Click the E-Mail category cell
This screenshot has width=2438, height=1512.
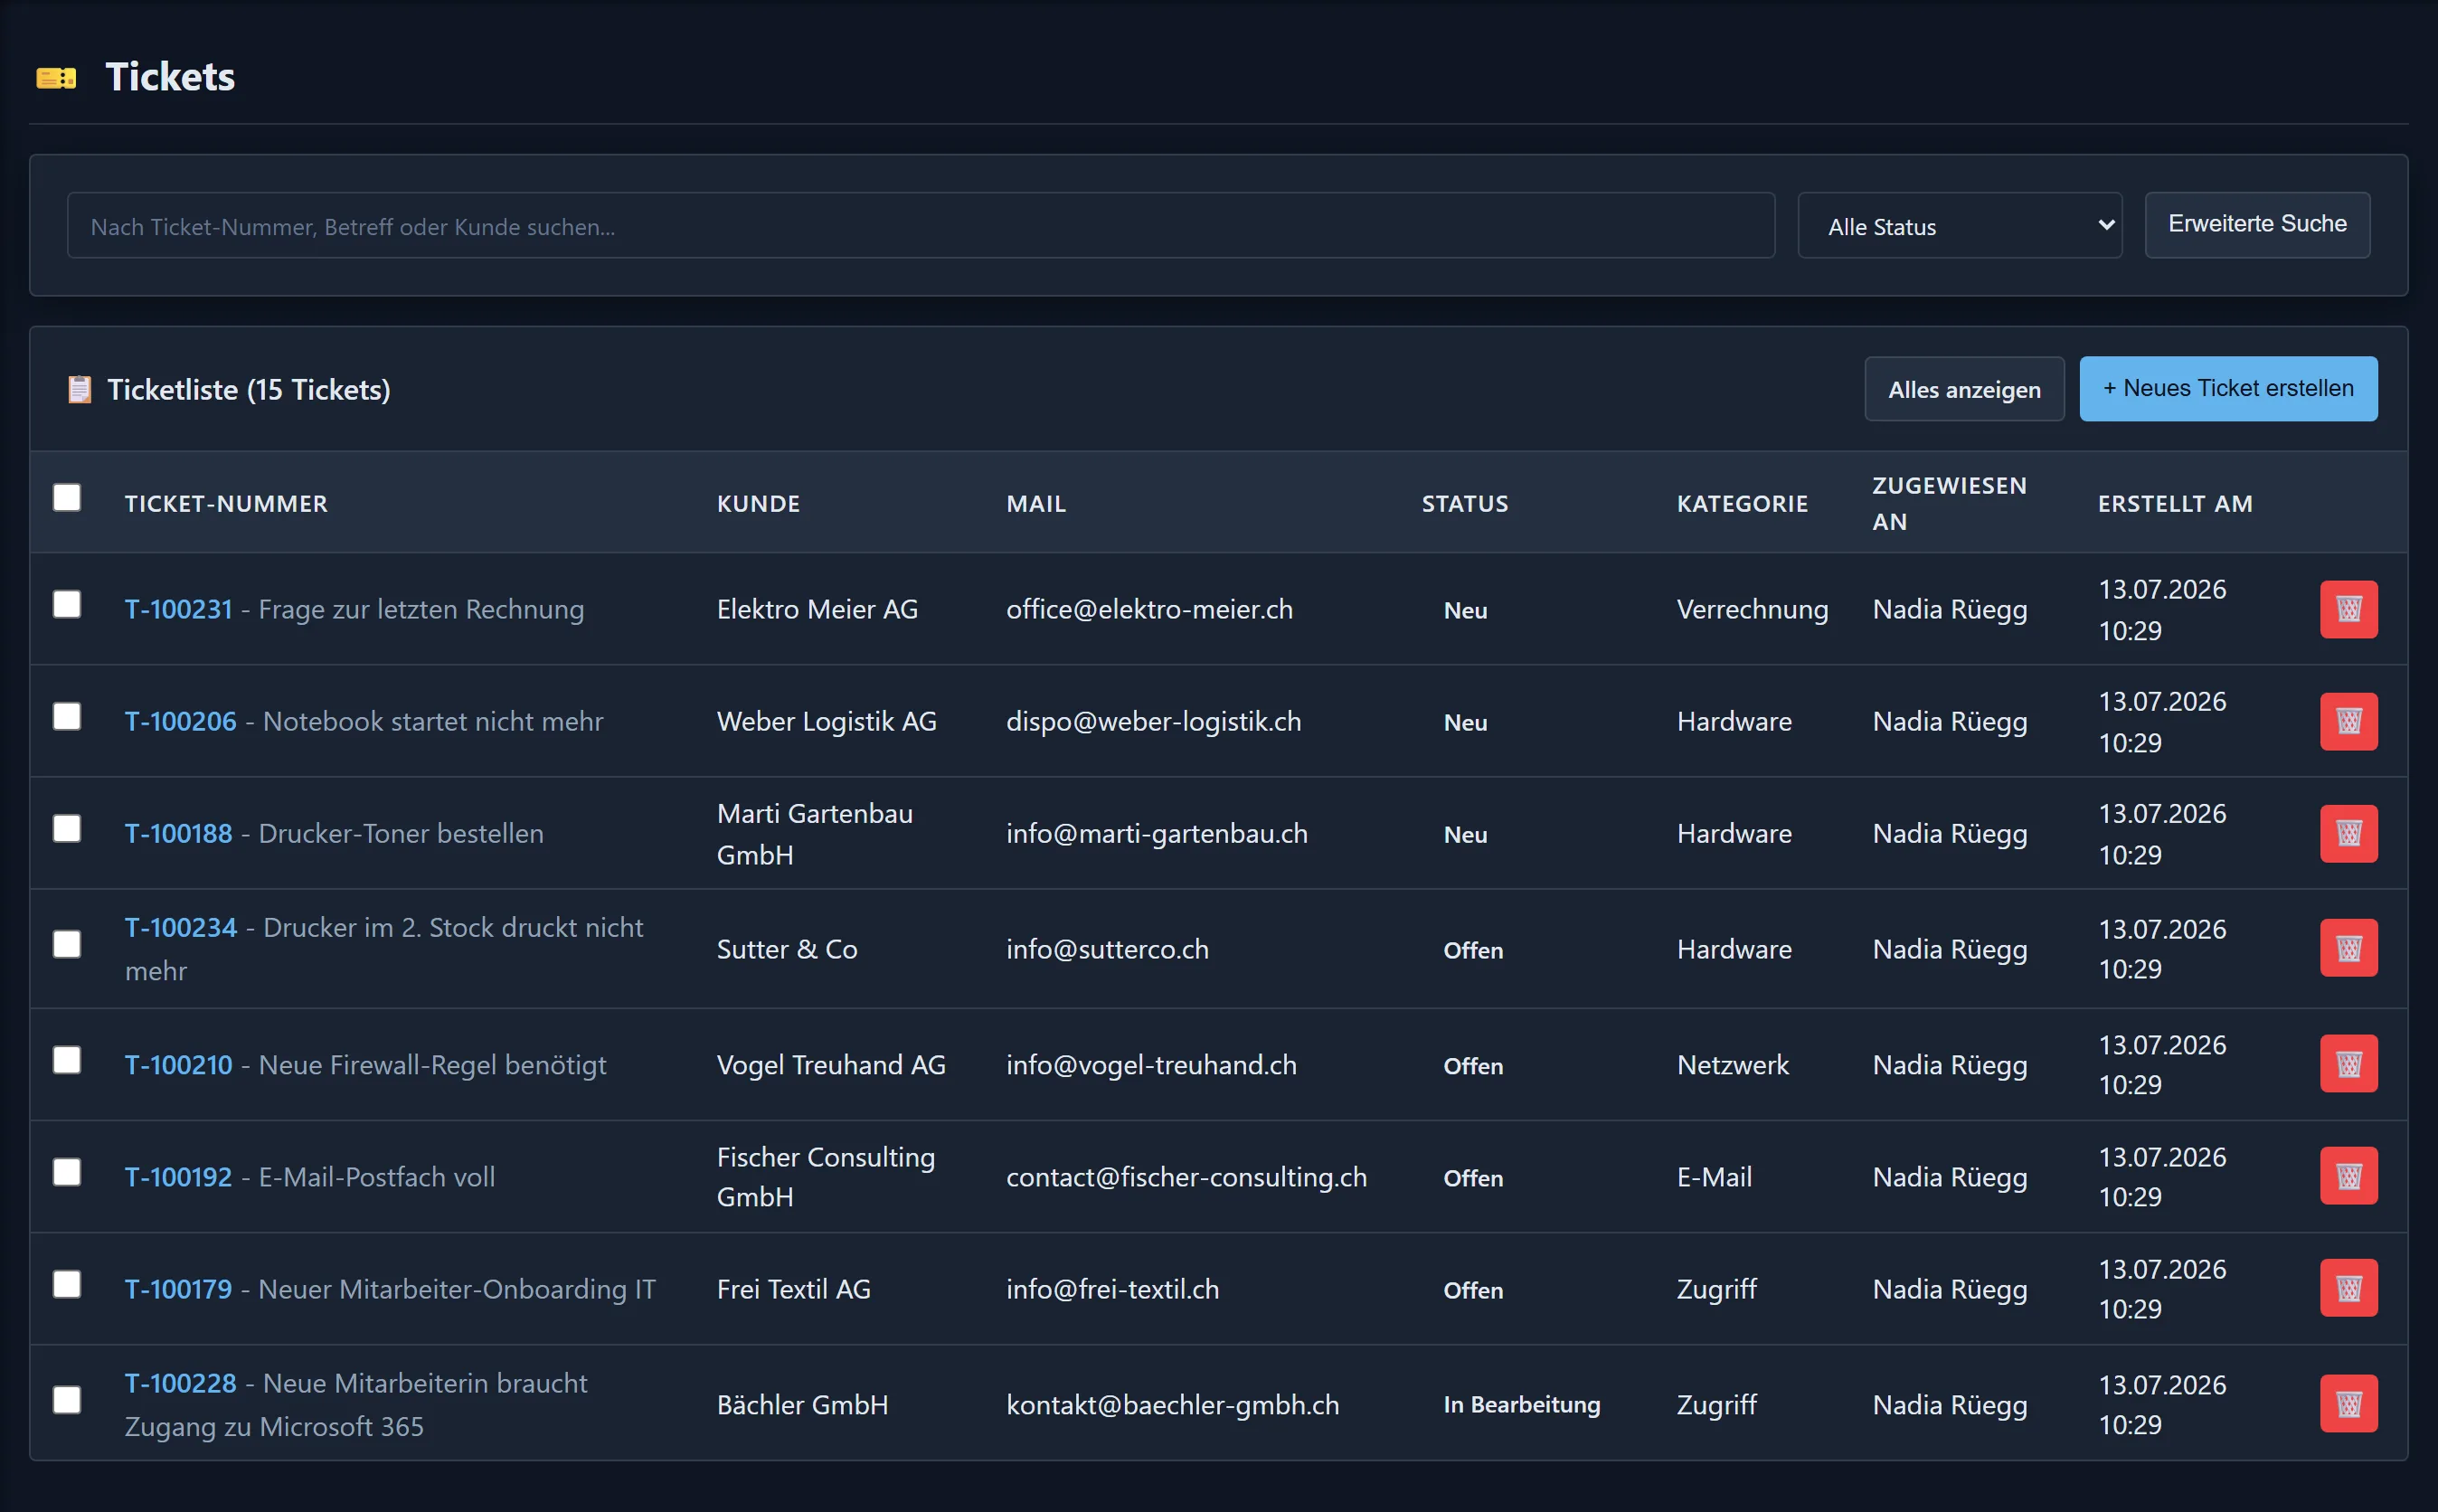1714,1177
